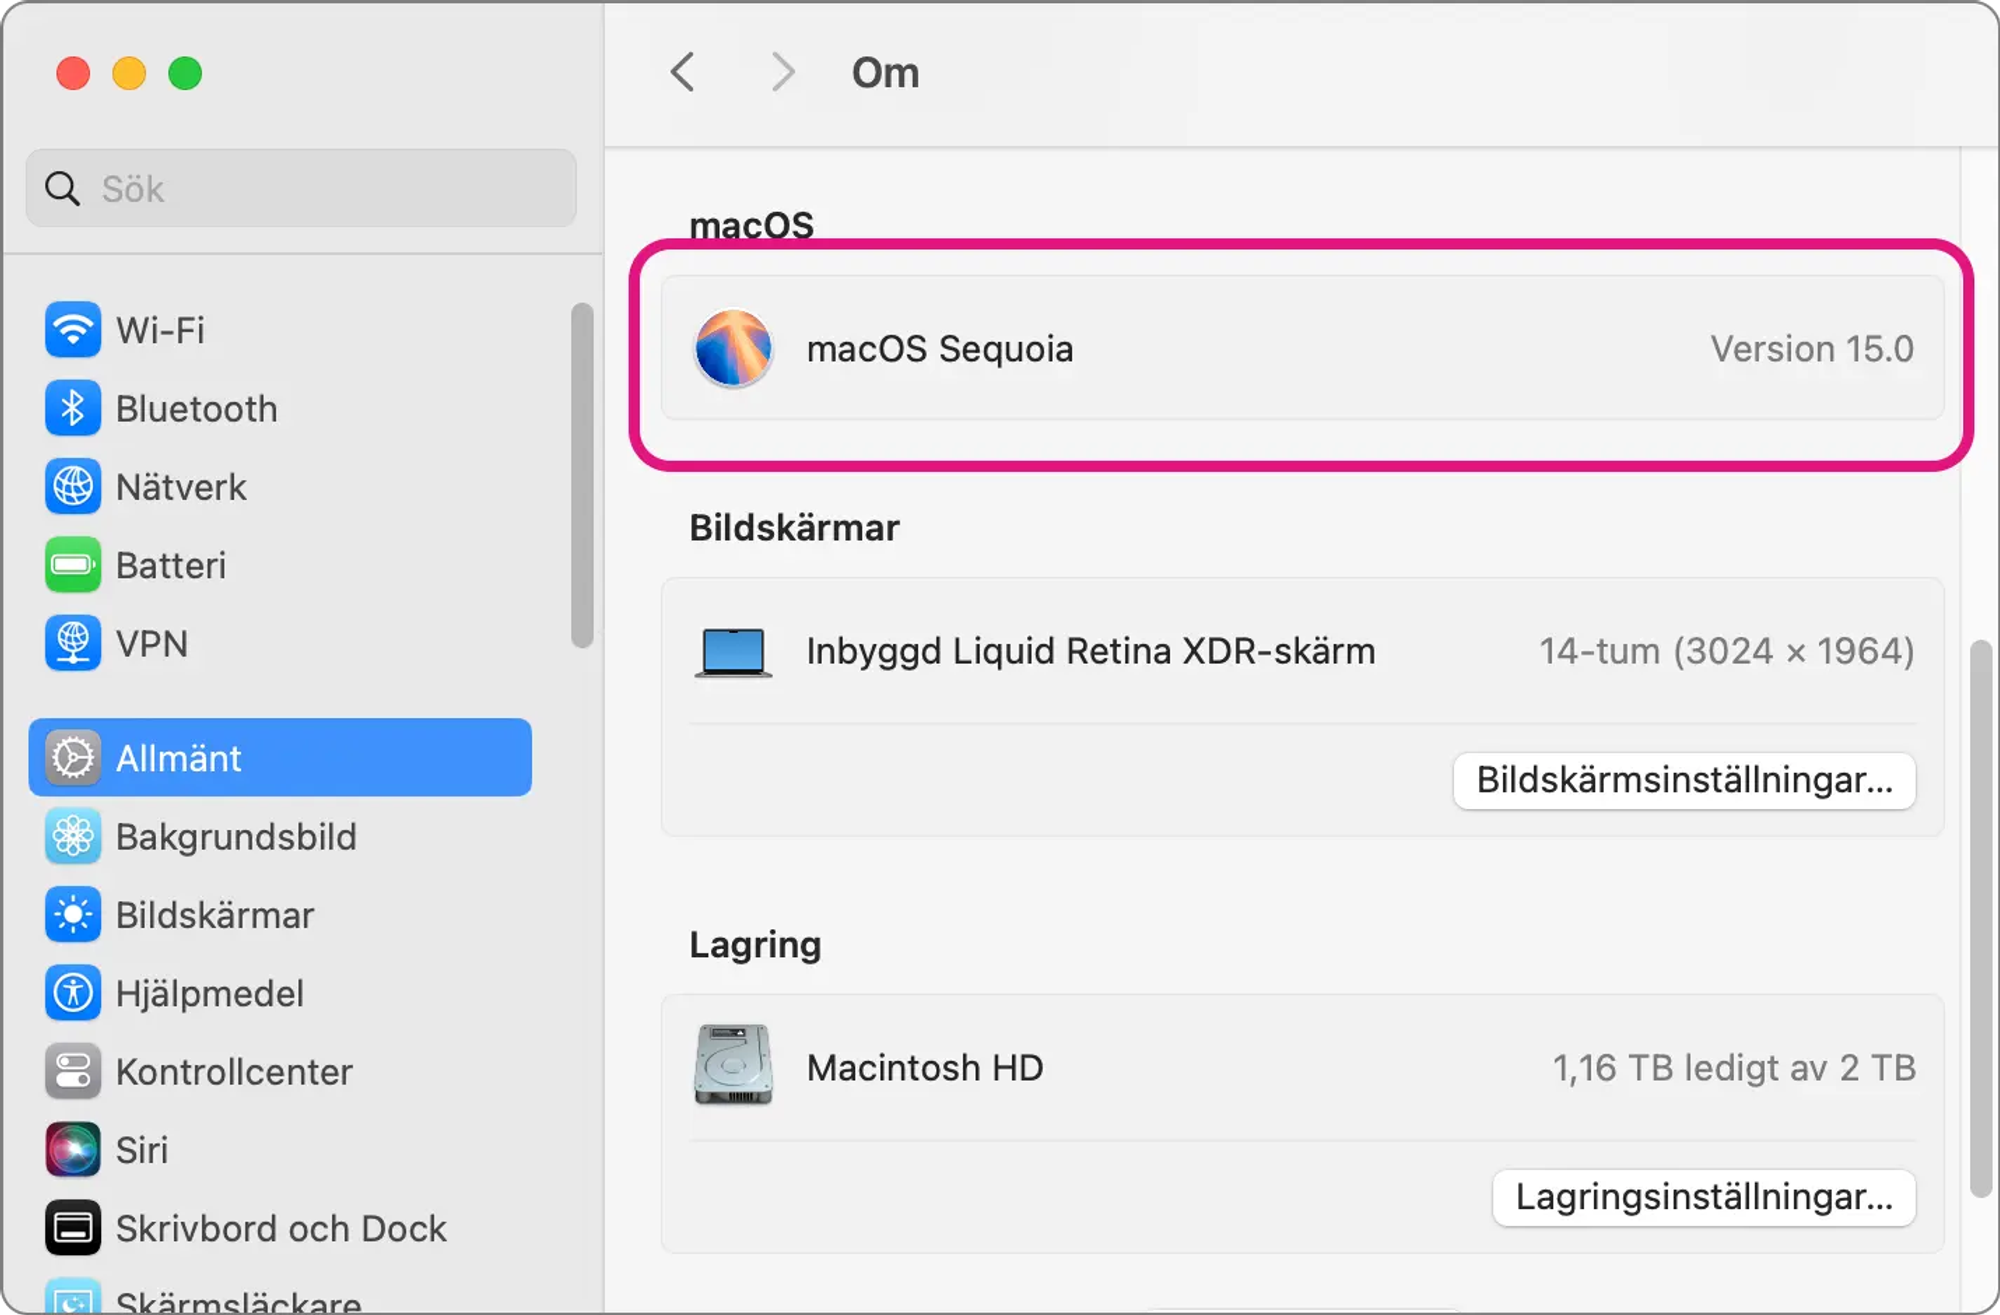Image resolution: width=2000 pixels, height=1315 pixels.
Task: Click the green Batteri icon
Action: point(73,565)
